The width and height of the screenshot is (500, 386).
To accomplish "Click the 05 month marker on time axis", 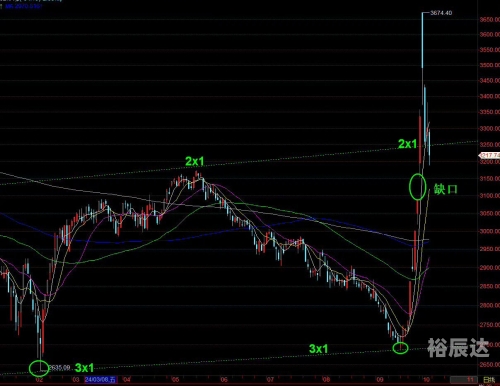I will (x=175, y=380).
